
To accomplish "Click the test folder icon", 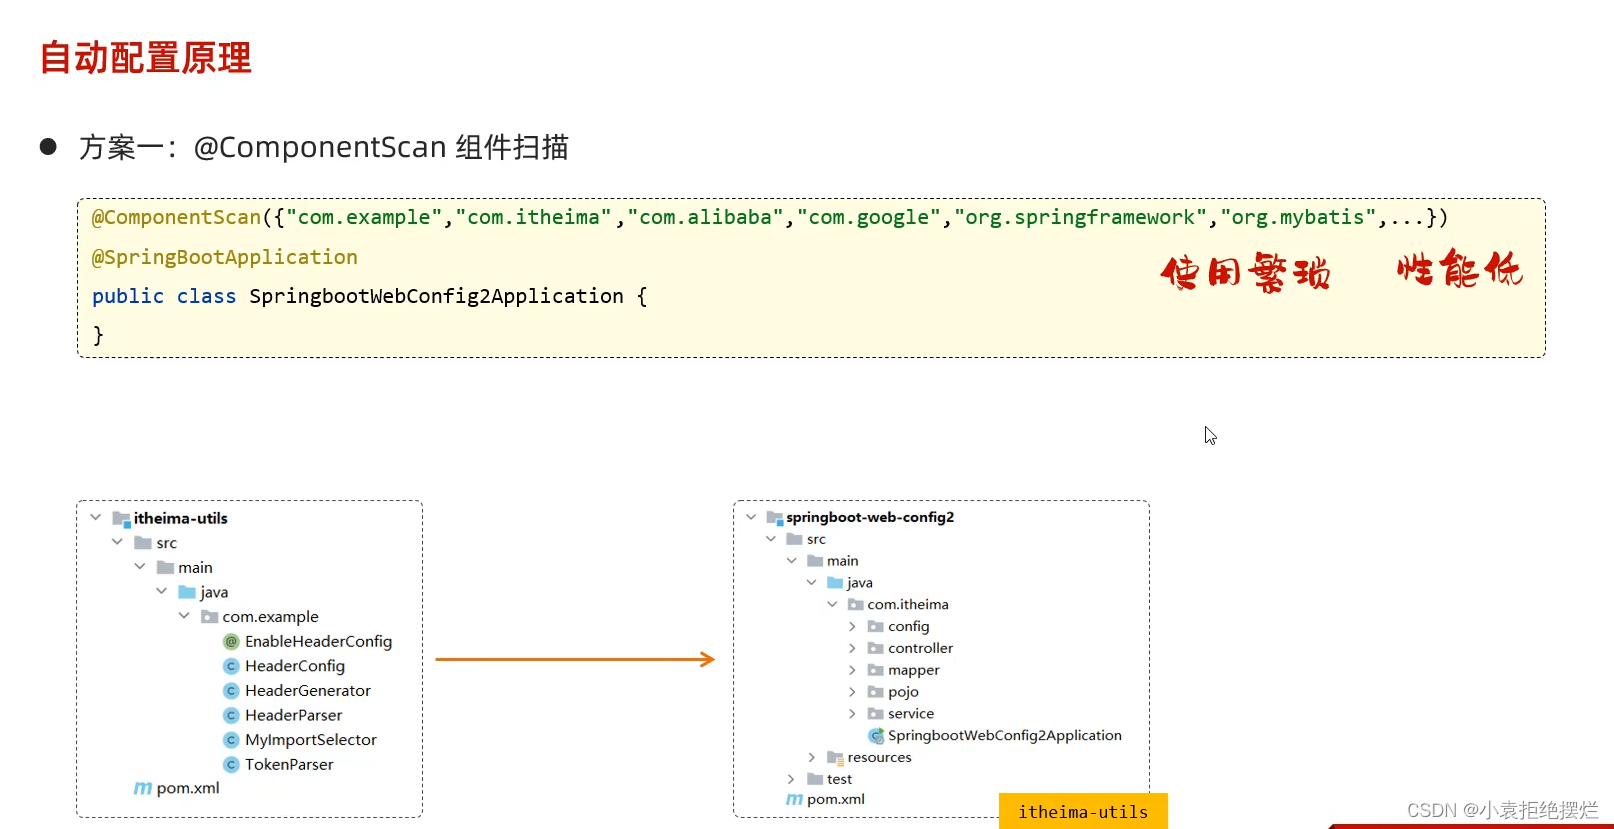I will [815, 779].
